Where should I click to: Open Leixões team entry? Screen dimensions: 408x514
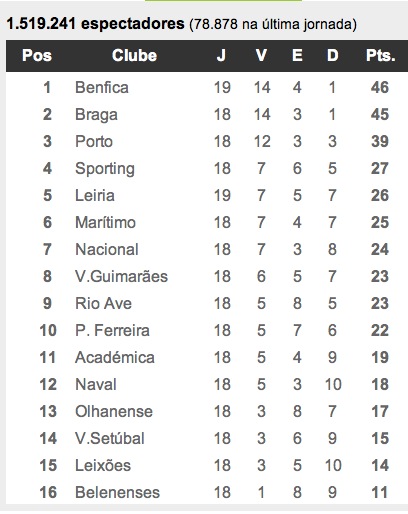[103, 466]
